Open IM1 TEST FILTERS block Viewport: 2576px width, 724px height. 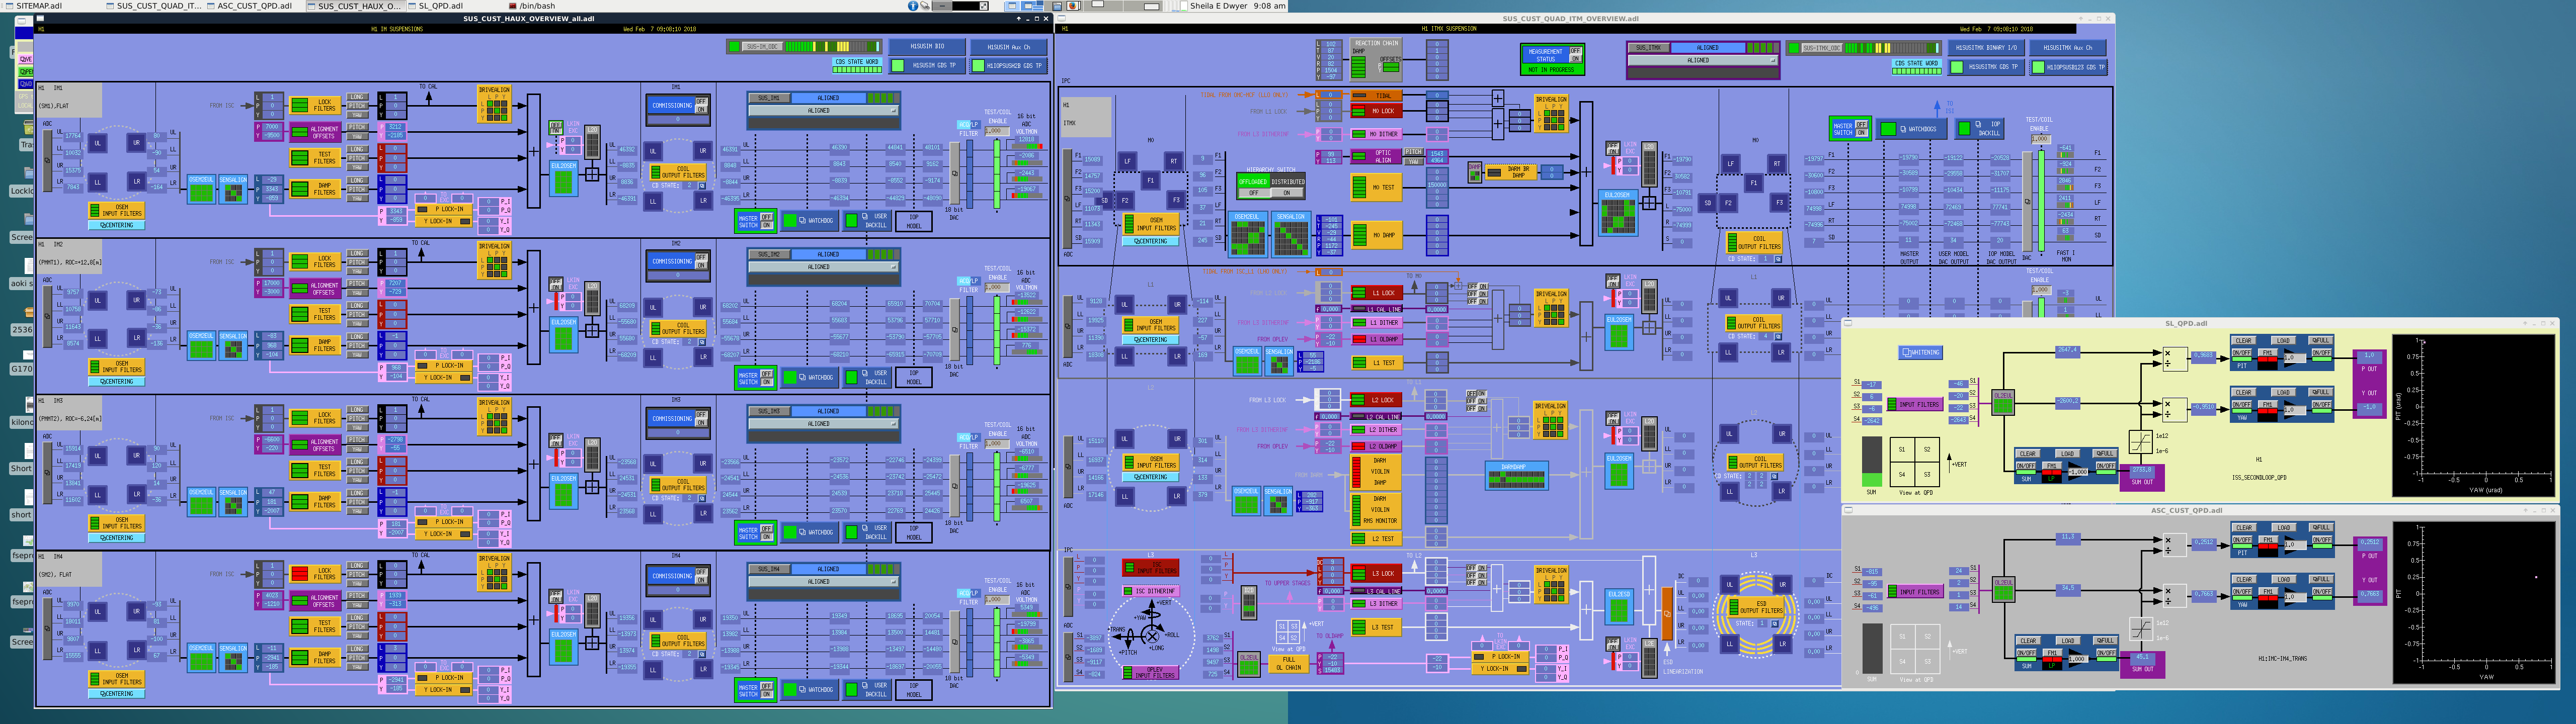[315, 158]
